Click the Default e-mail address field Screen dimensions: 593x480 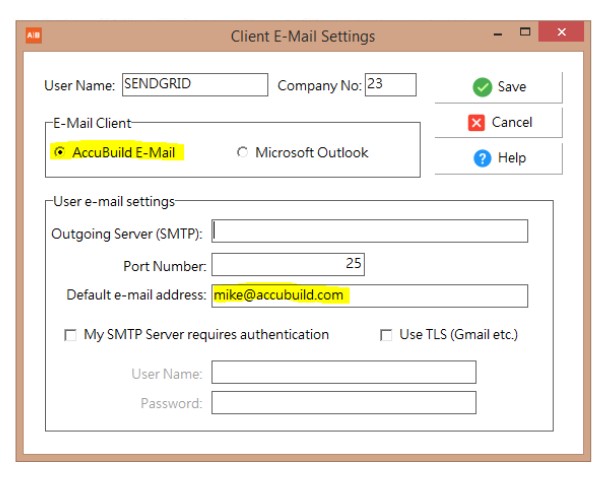[369, 296]
